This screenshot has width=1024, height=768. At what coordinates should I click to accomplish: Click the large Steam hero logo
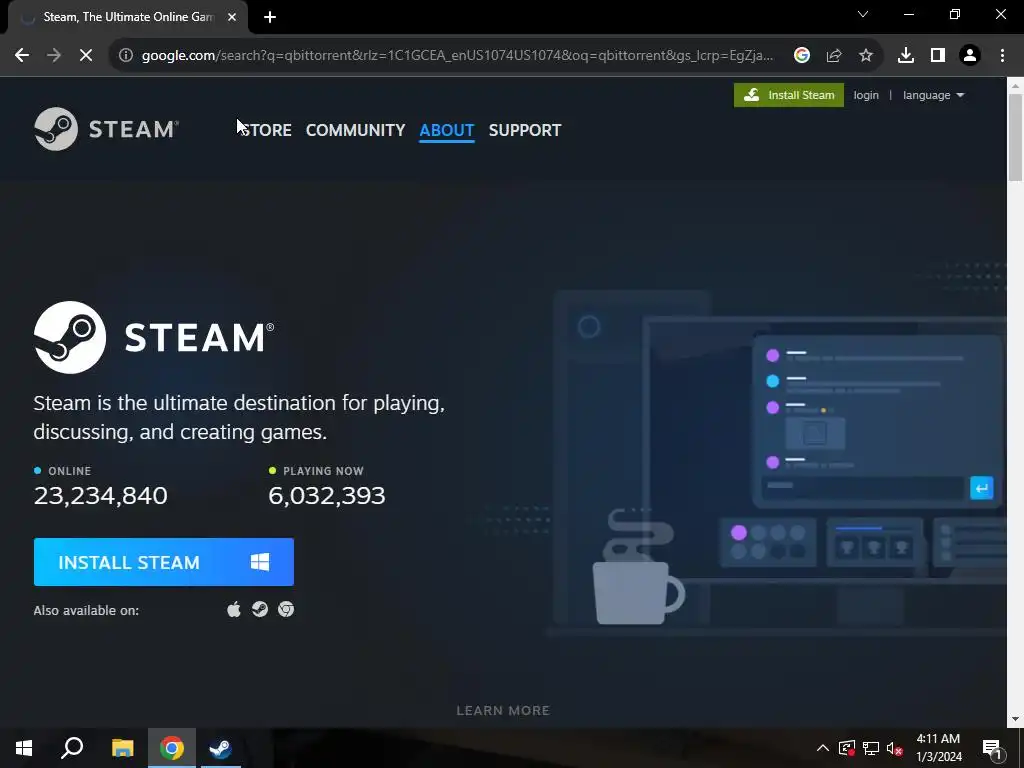[x=154, y=337]
